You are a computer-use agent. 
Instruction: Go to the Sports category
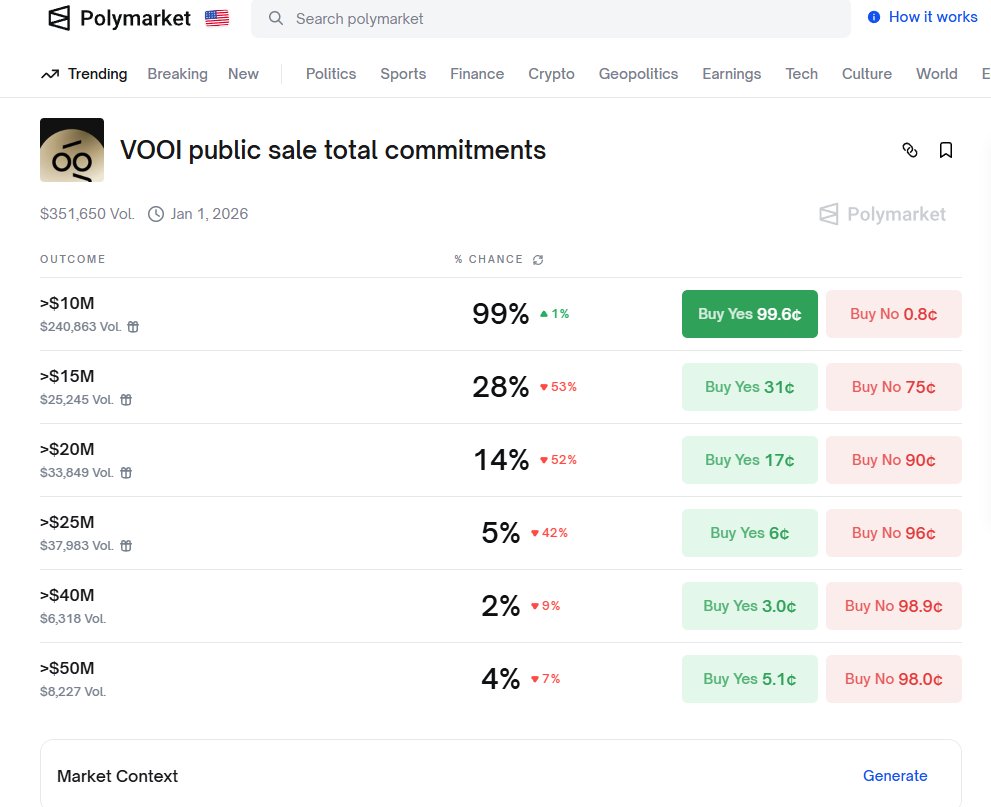coord(403,74)
